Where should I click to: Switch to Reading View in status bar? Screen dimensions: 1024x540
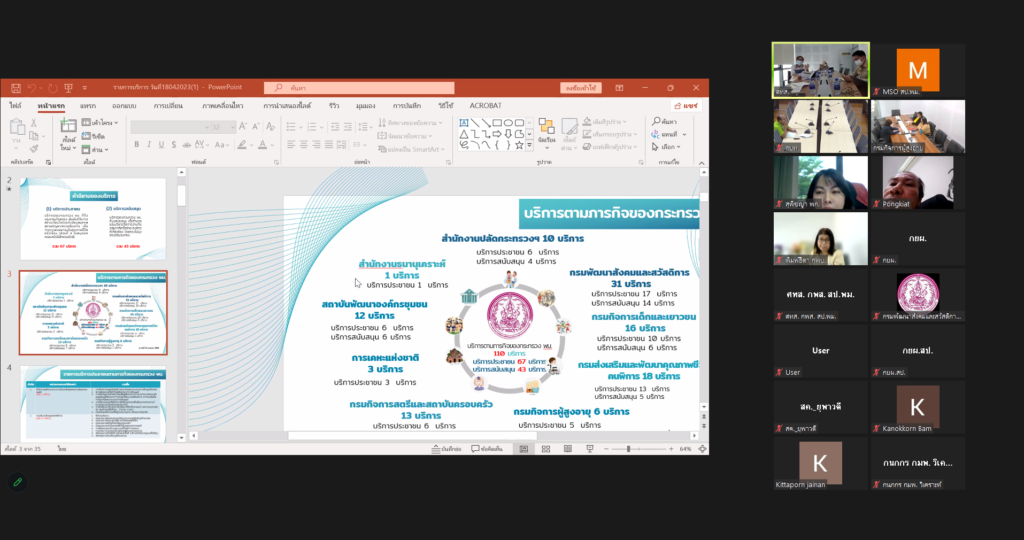click(x=568, y=449)
